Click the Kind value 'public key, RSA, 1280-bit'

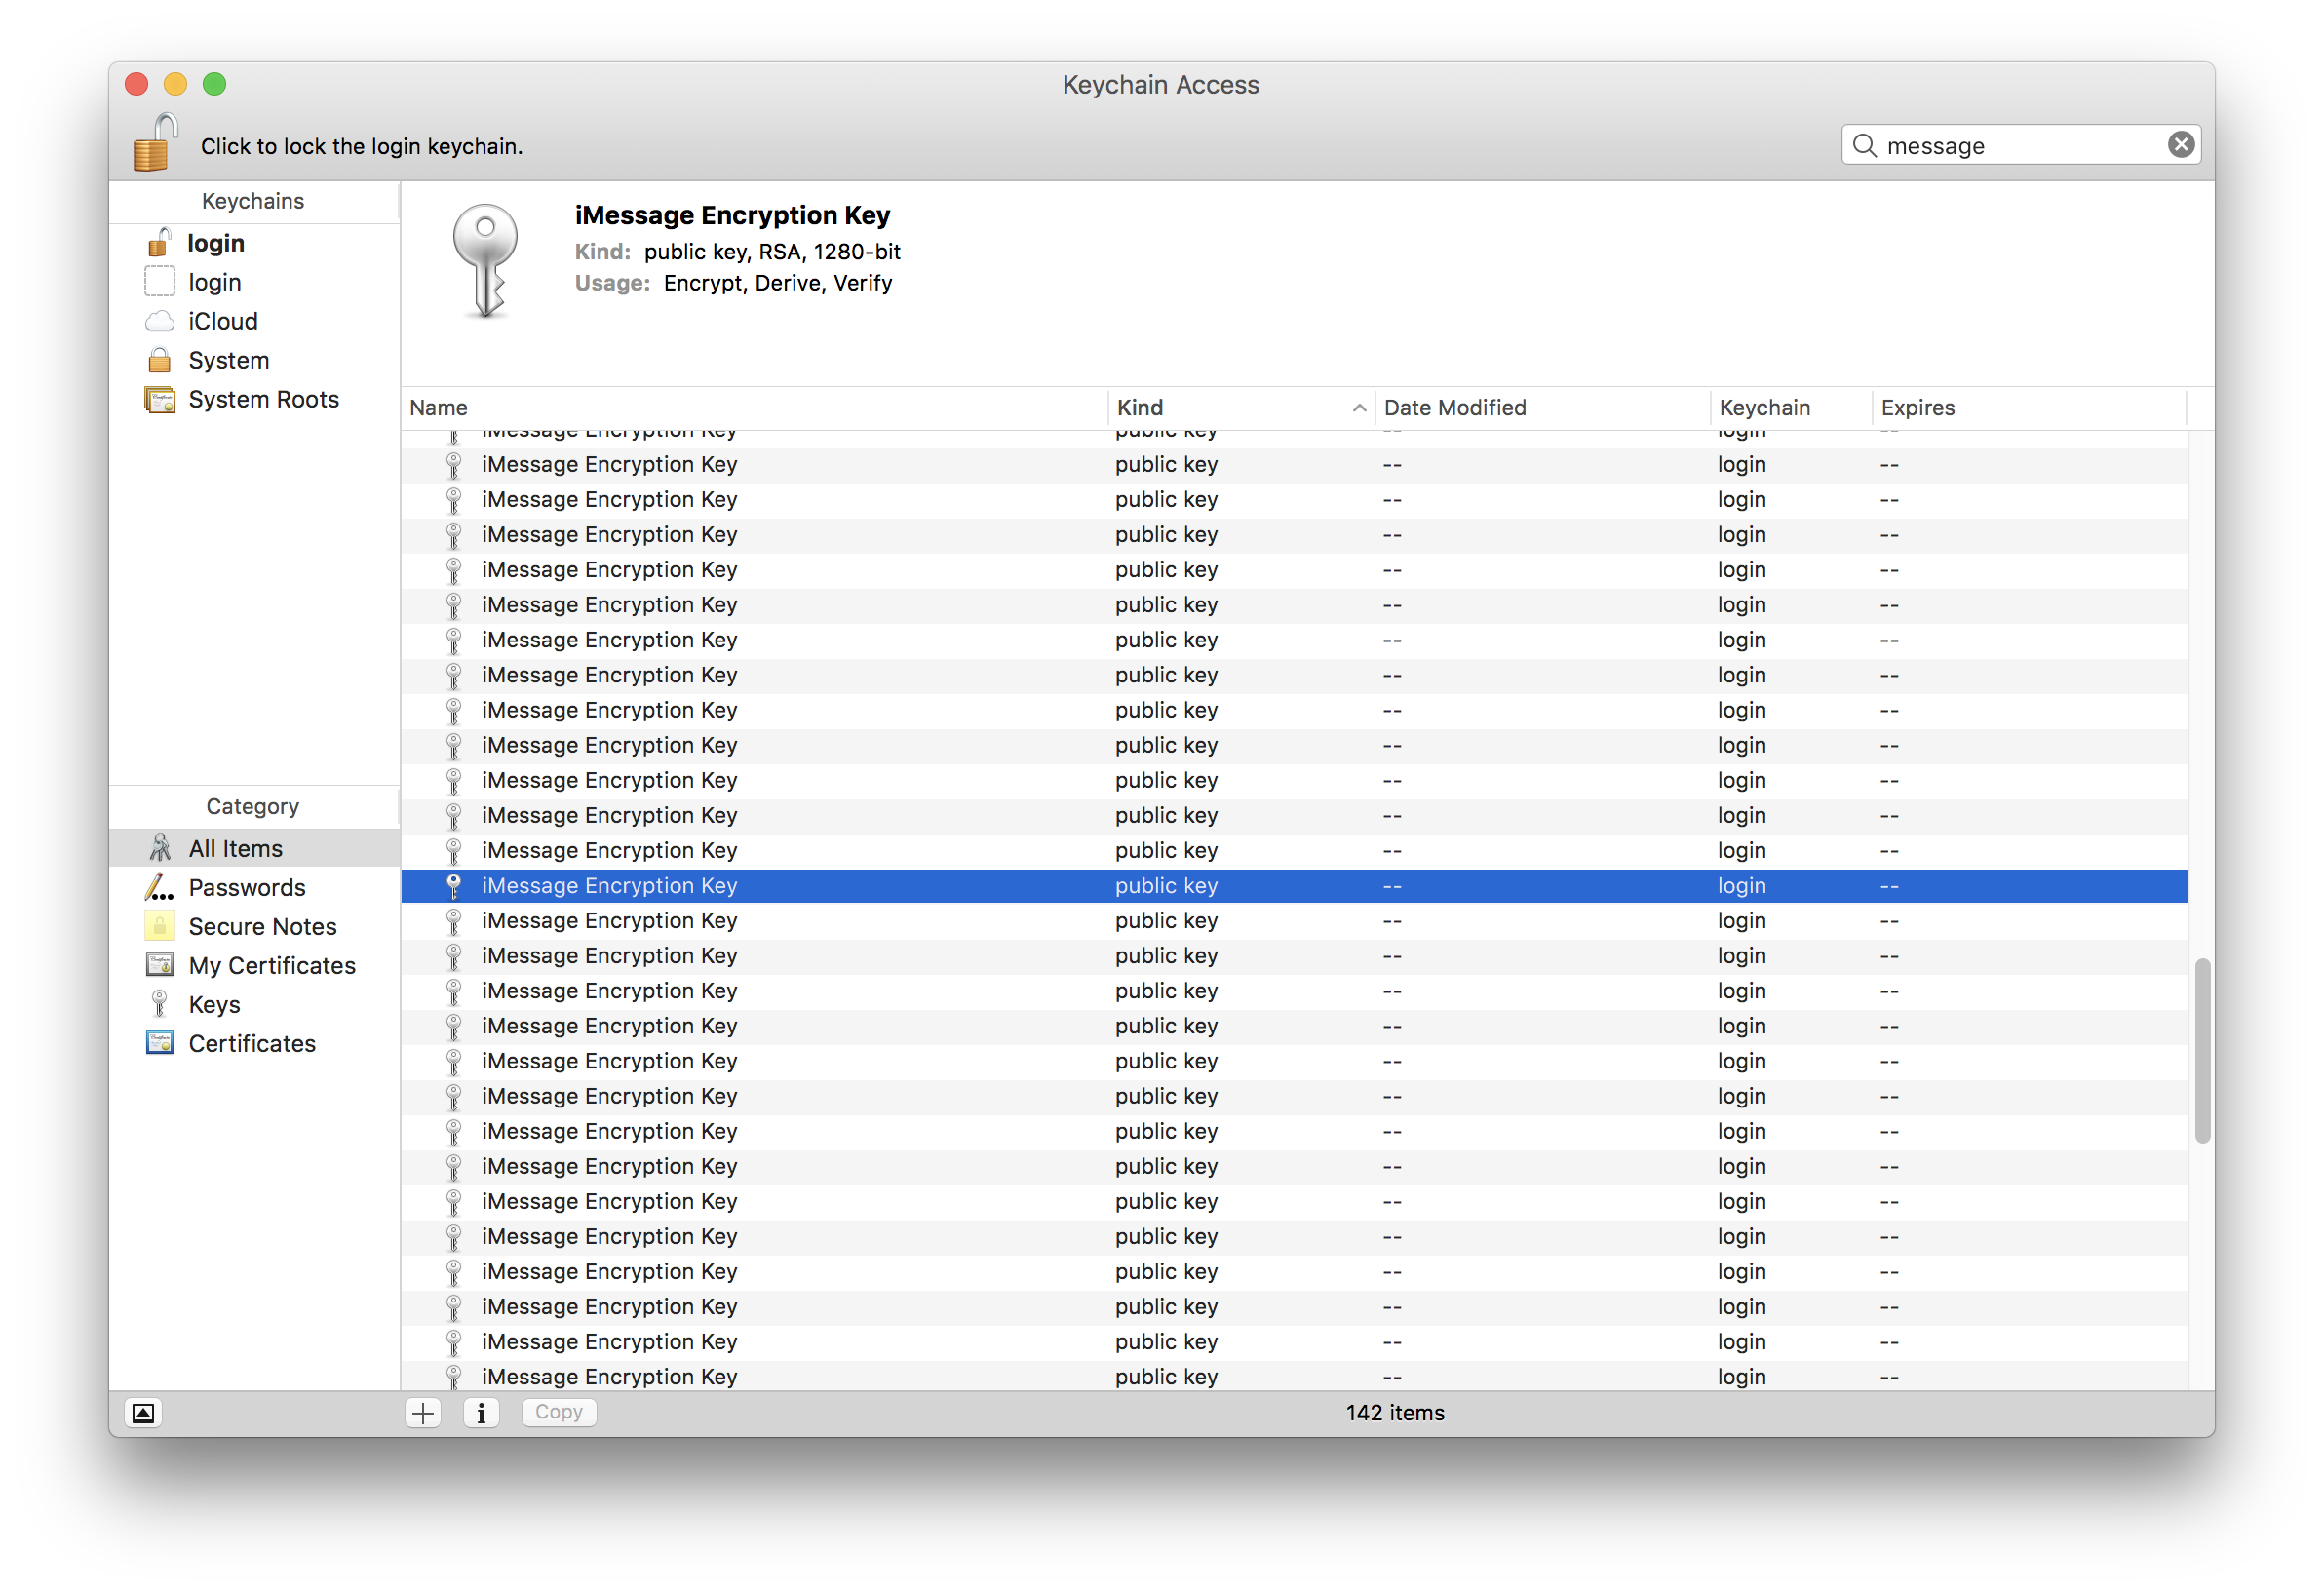(x=772, y=252)
